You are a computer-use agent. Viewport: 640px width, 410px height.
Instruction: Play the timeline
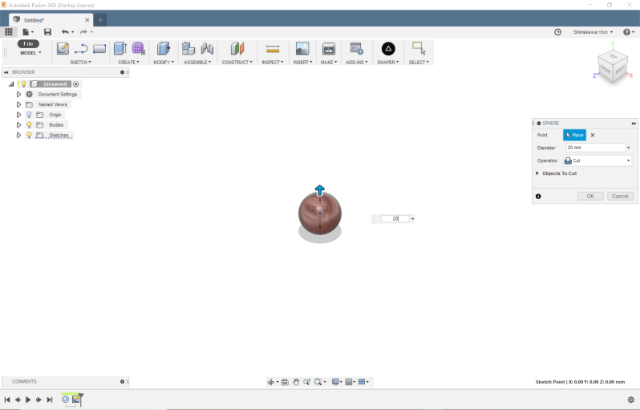coord(28,400)
